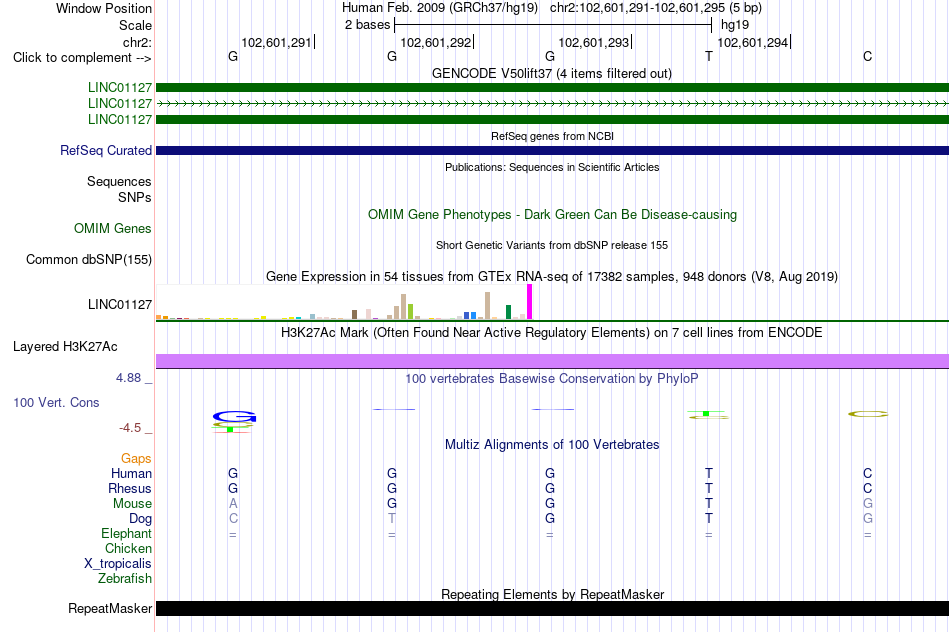This screenshot has height=632, width=950.
Task: Select the Dog alignment row label
Action: tap(140, 519)
